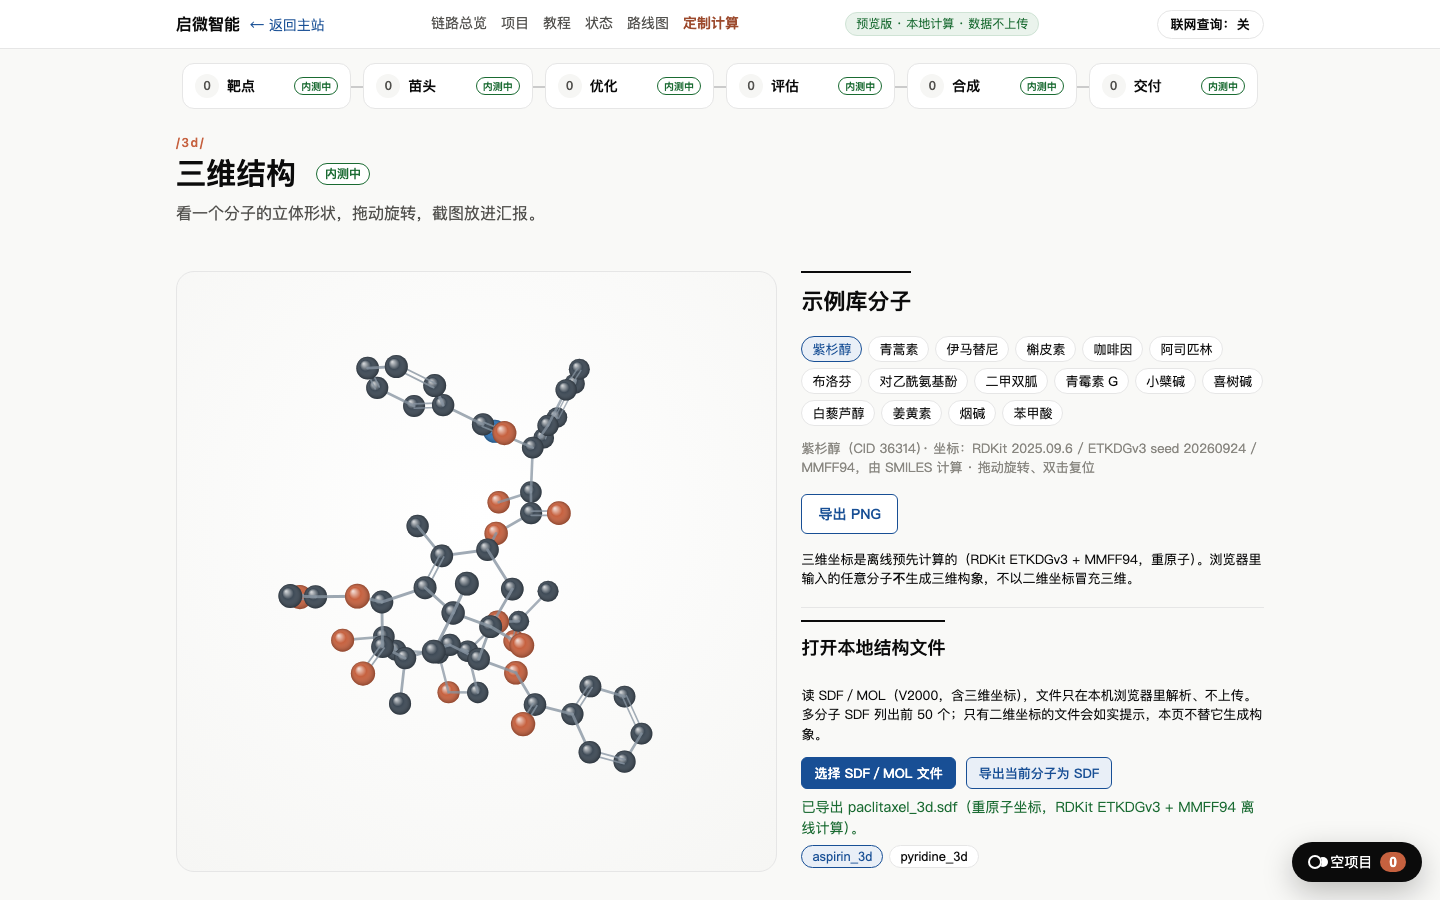Select the 评估 pipeline stage card
Viewport: 1440px width, 900px height.
coord(810,86)
